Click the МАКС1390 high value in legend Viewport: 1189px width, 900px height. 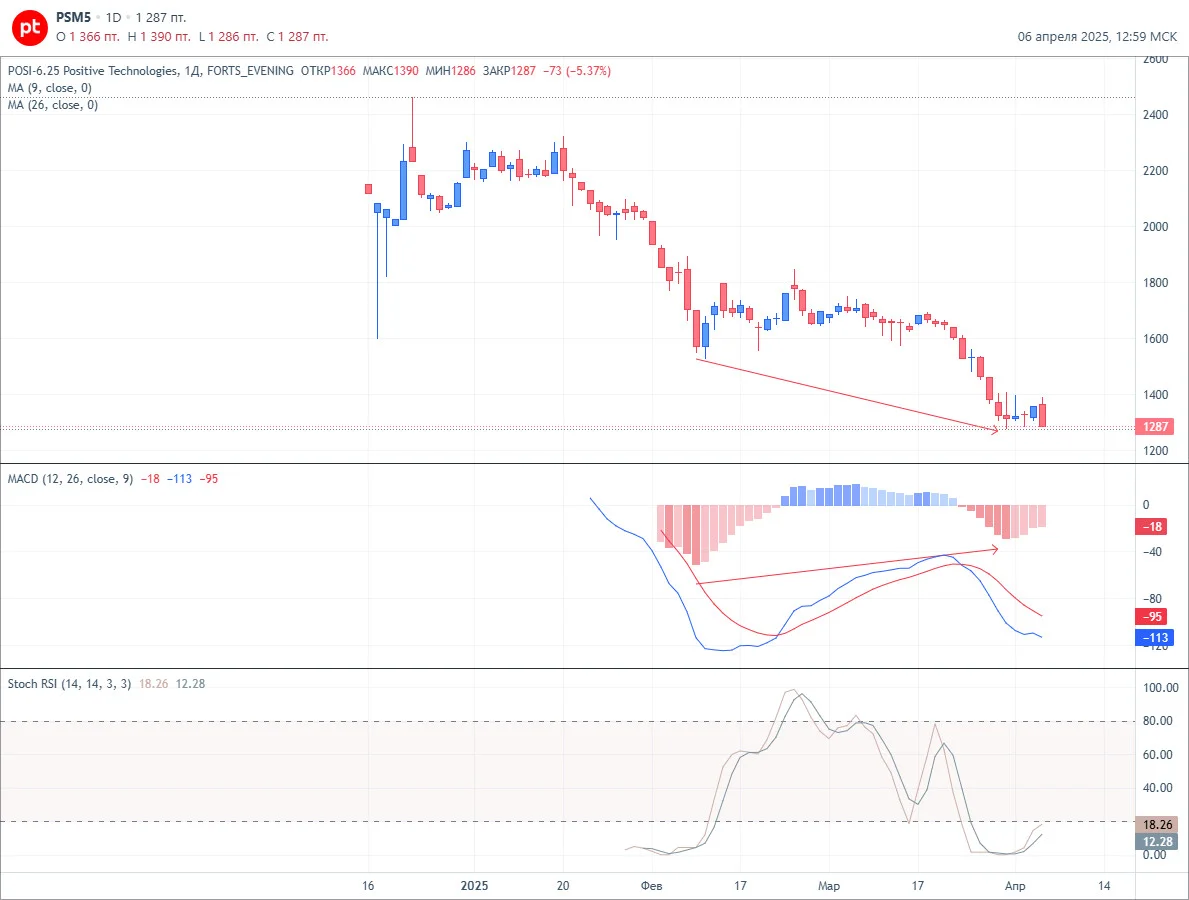click(x=391, y=71)
